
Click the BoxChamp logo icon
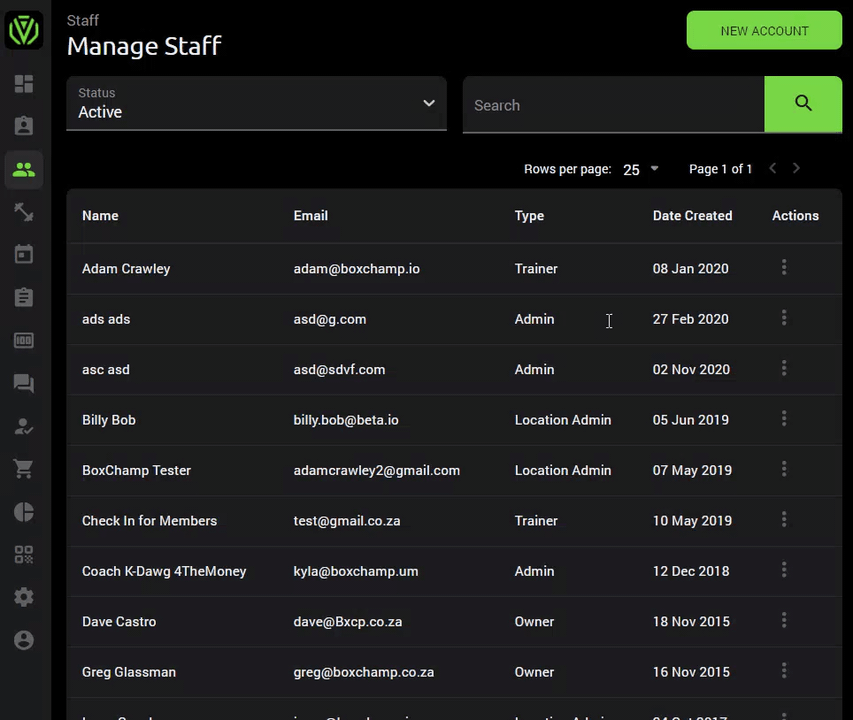[x=24, y=30]
